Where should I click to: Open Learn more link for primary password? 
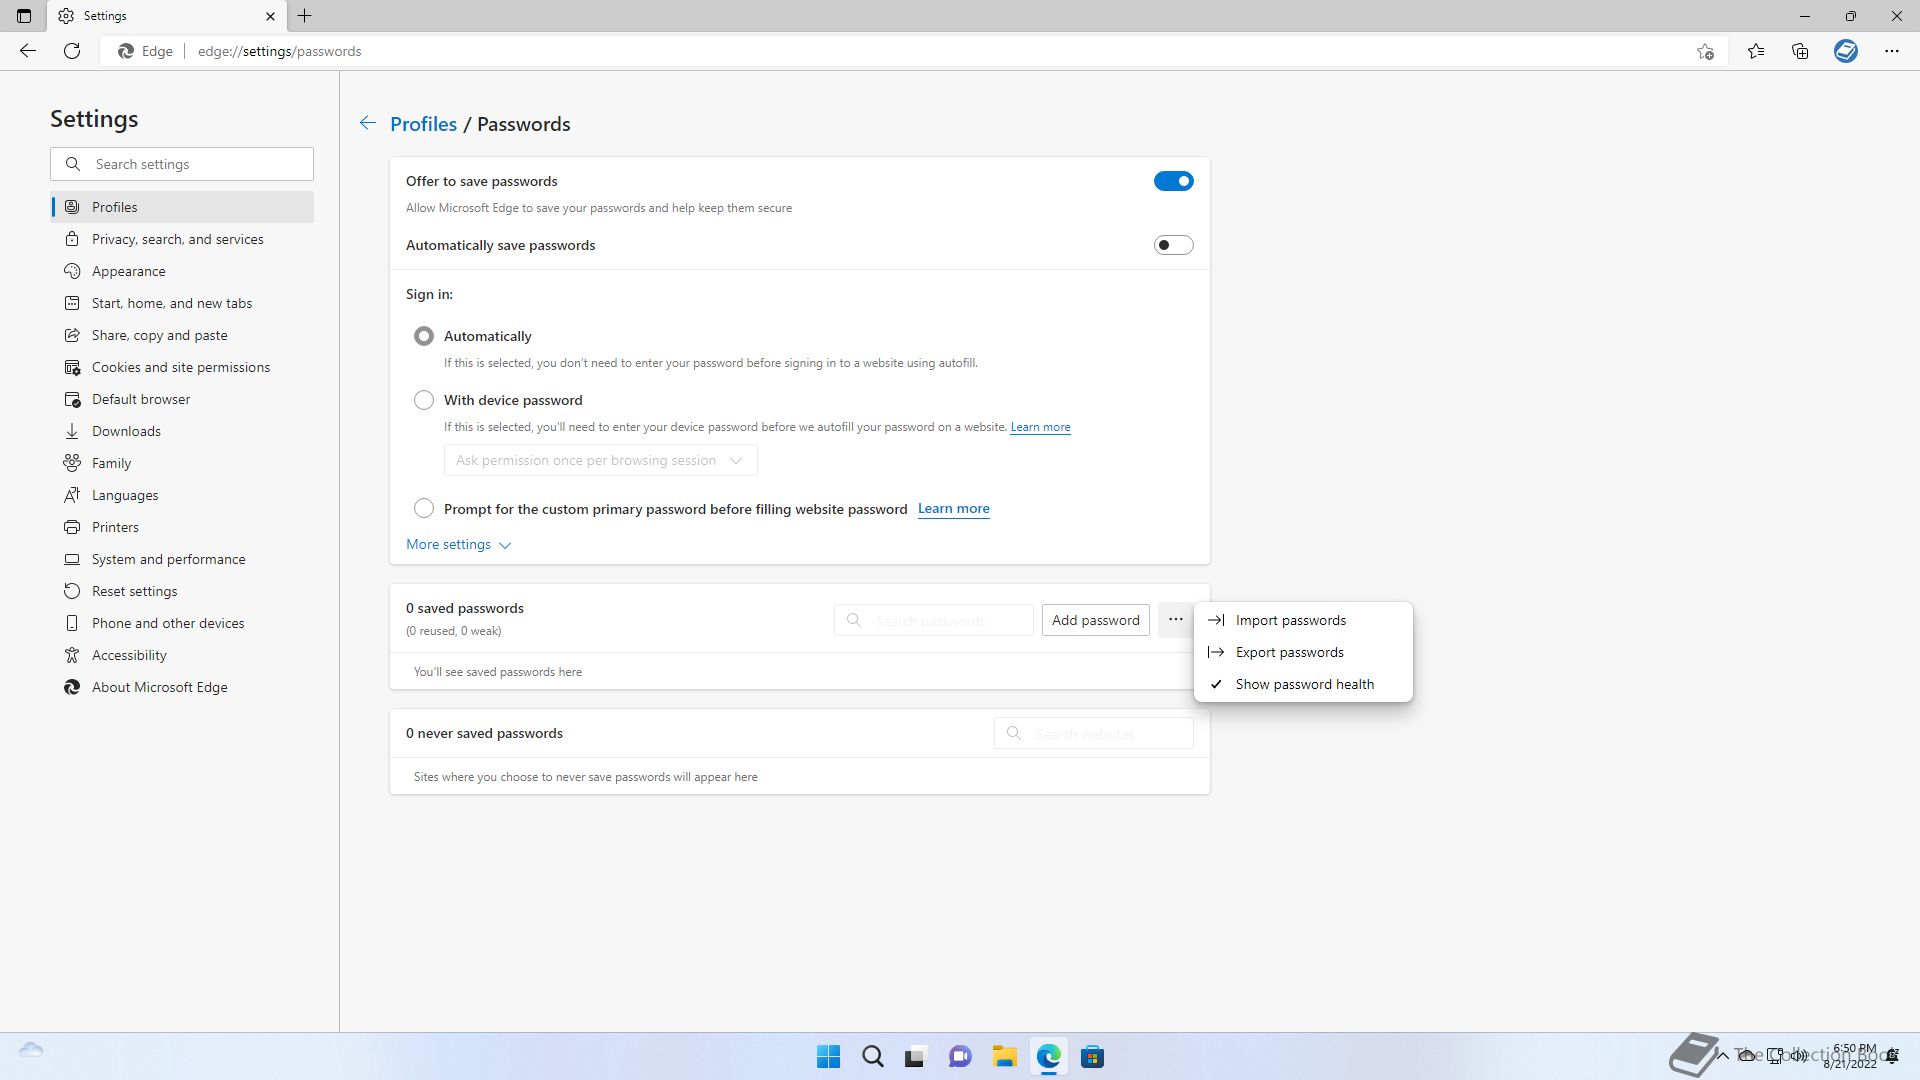[x=953, y=508]
